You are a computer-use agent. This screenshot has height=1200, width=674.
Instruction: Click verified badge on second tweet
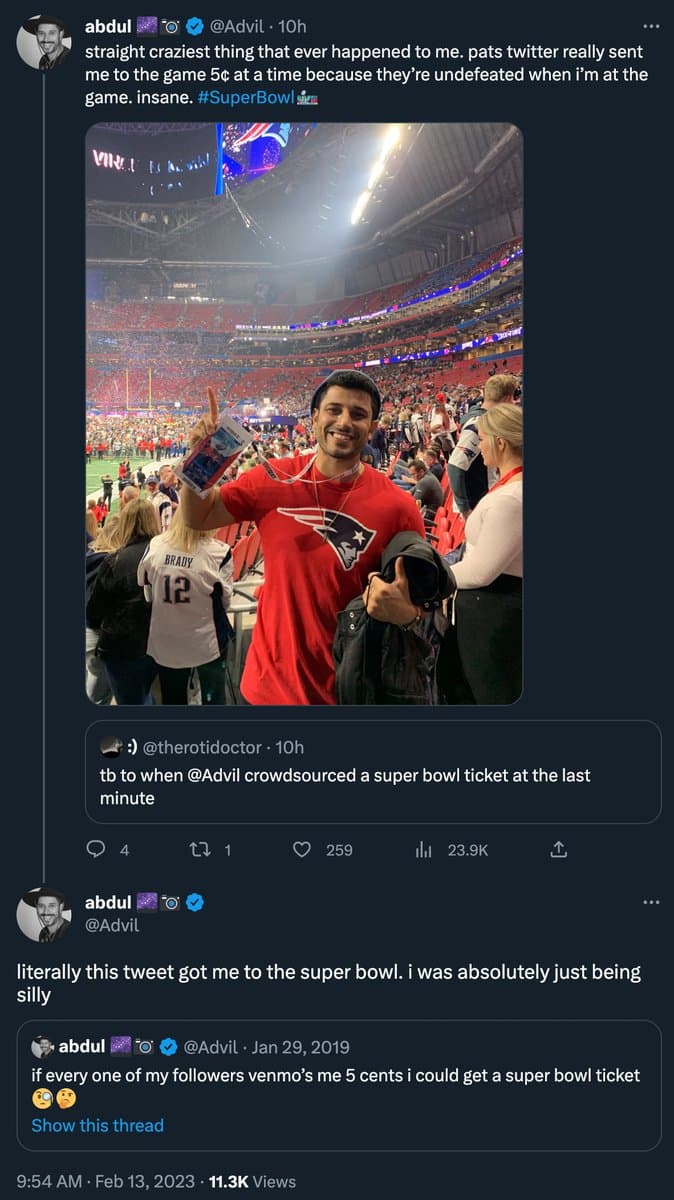pyautogui.click(x=195, y=902)
